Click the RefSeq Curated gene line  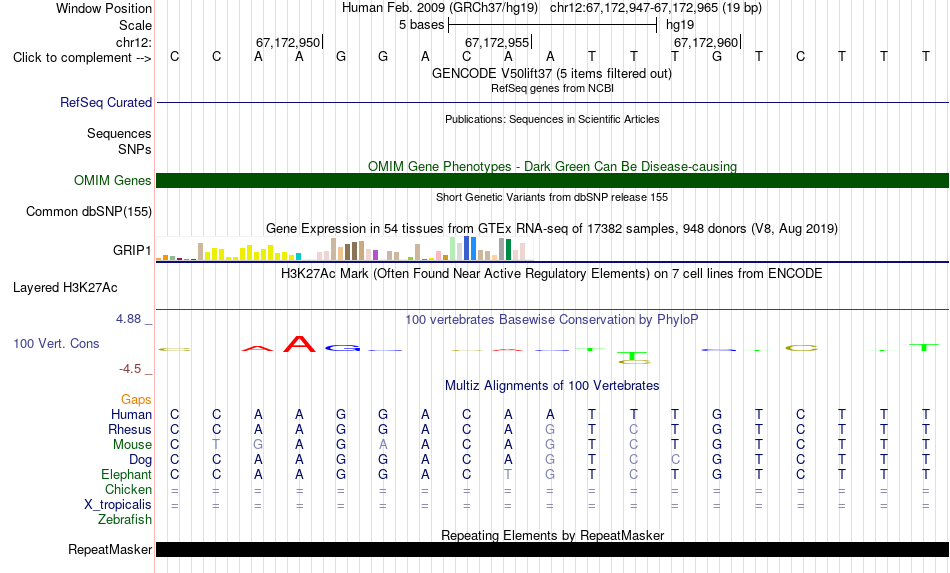pos(552,102)
